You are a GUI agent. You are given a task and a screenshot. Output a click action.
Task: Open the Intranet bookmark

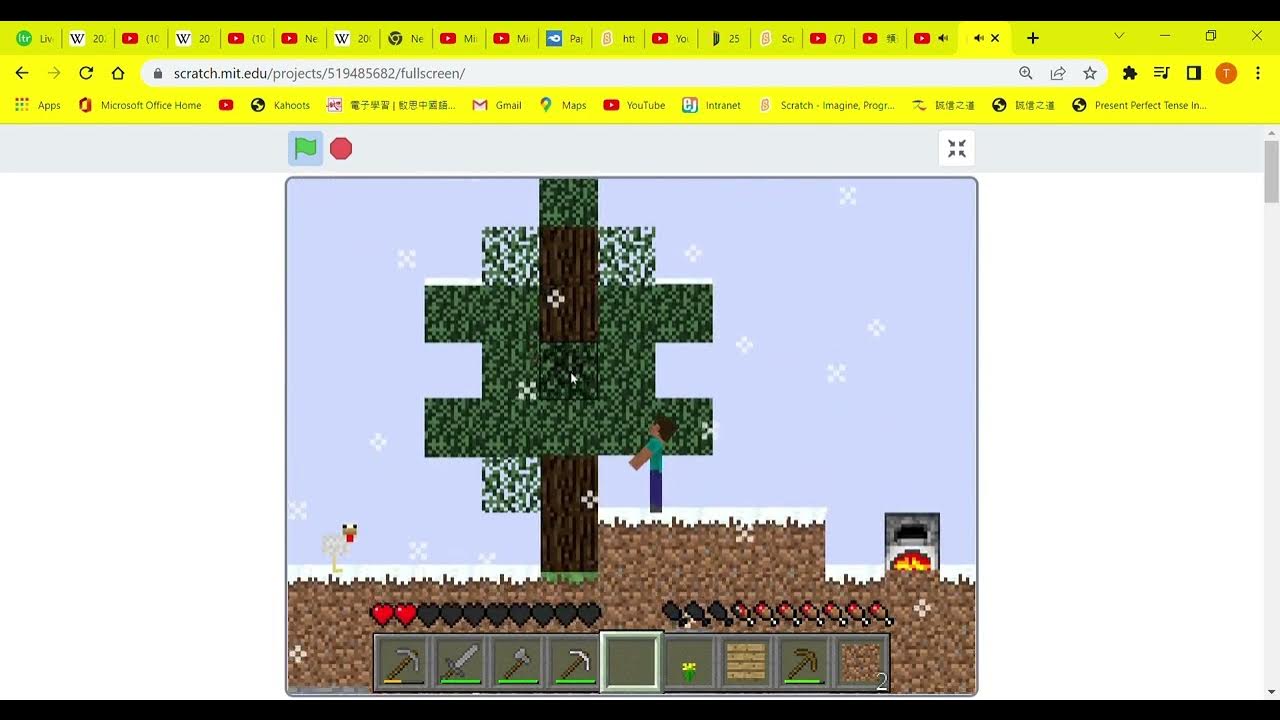(712, 105)
